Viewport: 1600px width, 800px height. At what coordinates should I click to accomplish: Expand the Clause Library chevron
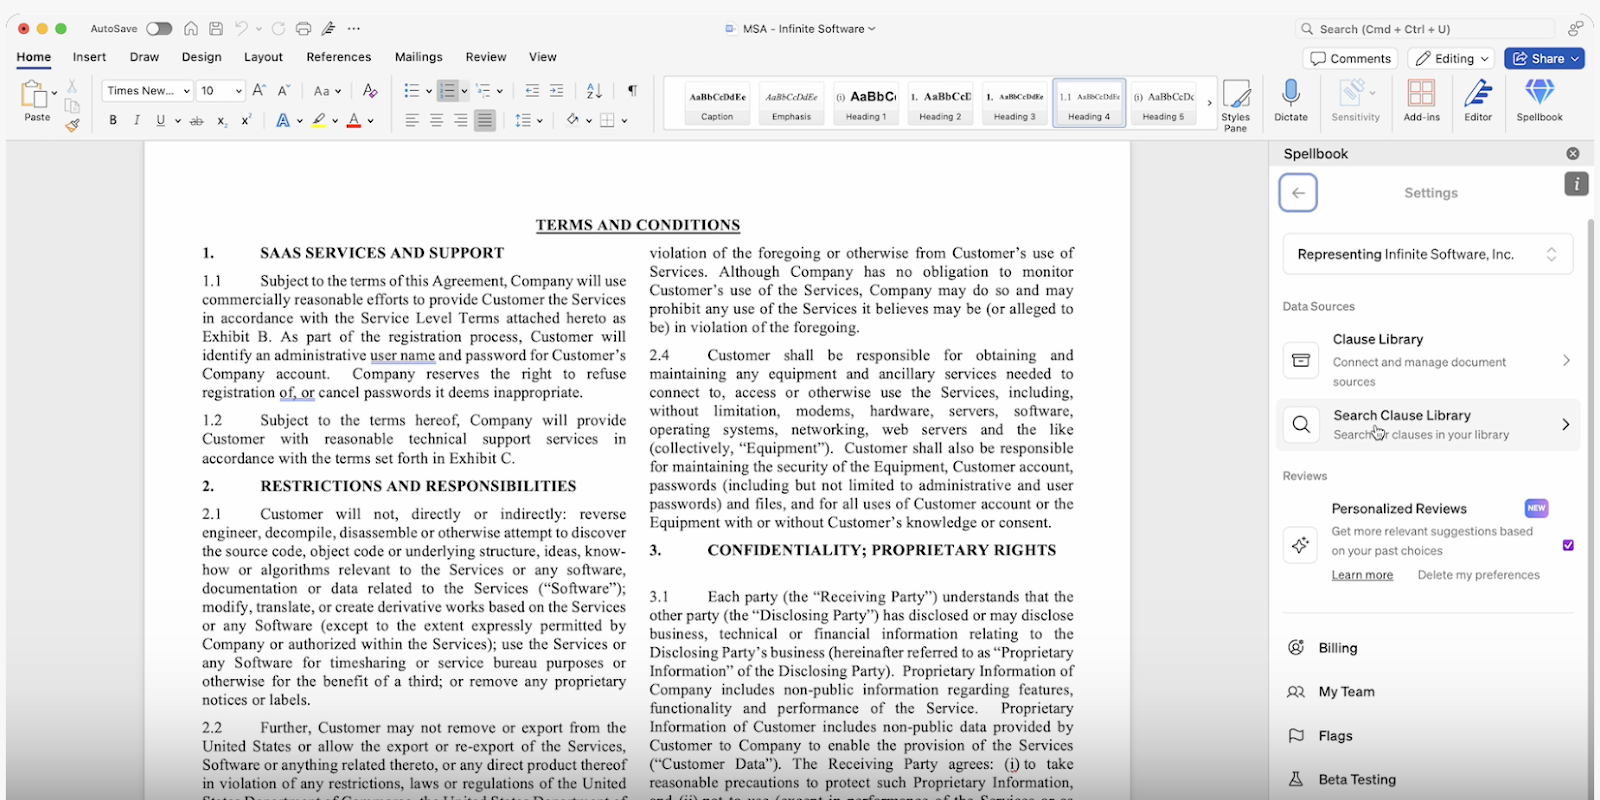point(1566,360)
